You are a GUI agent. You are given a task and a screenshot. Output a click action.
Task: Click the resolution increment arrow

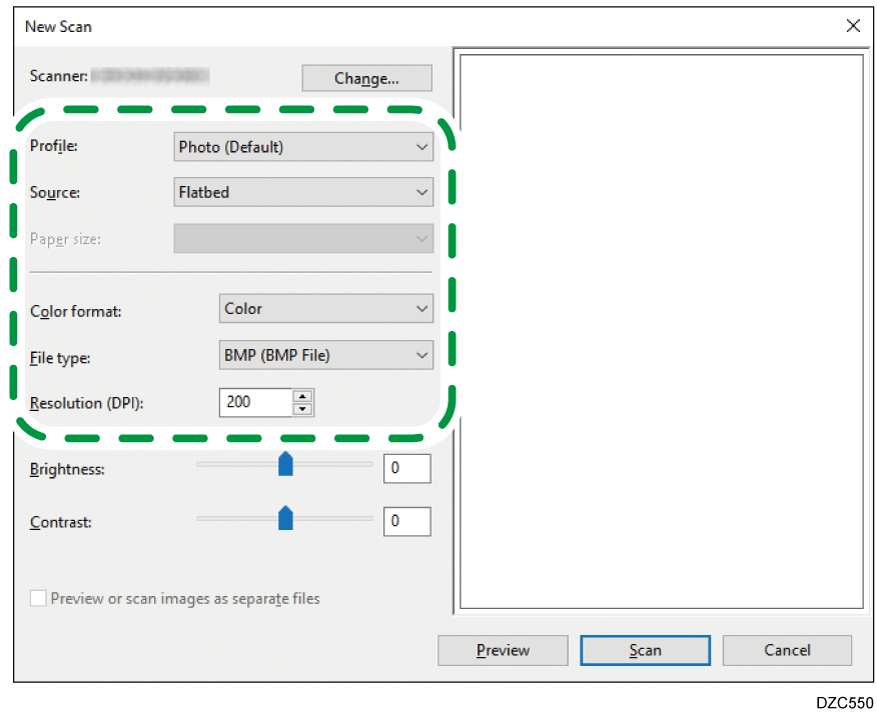pyautogui.click(x=302, y=397)
